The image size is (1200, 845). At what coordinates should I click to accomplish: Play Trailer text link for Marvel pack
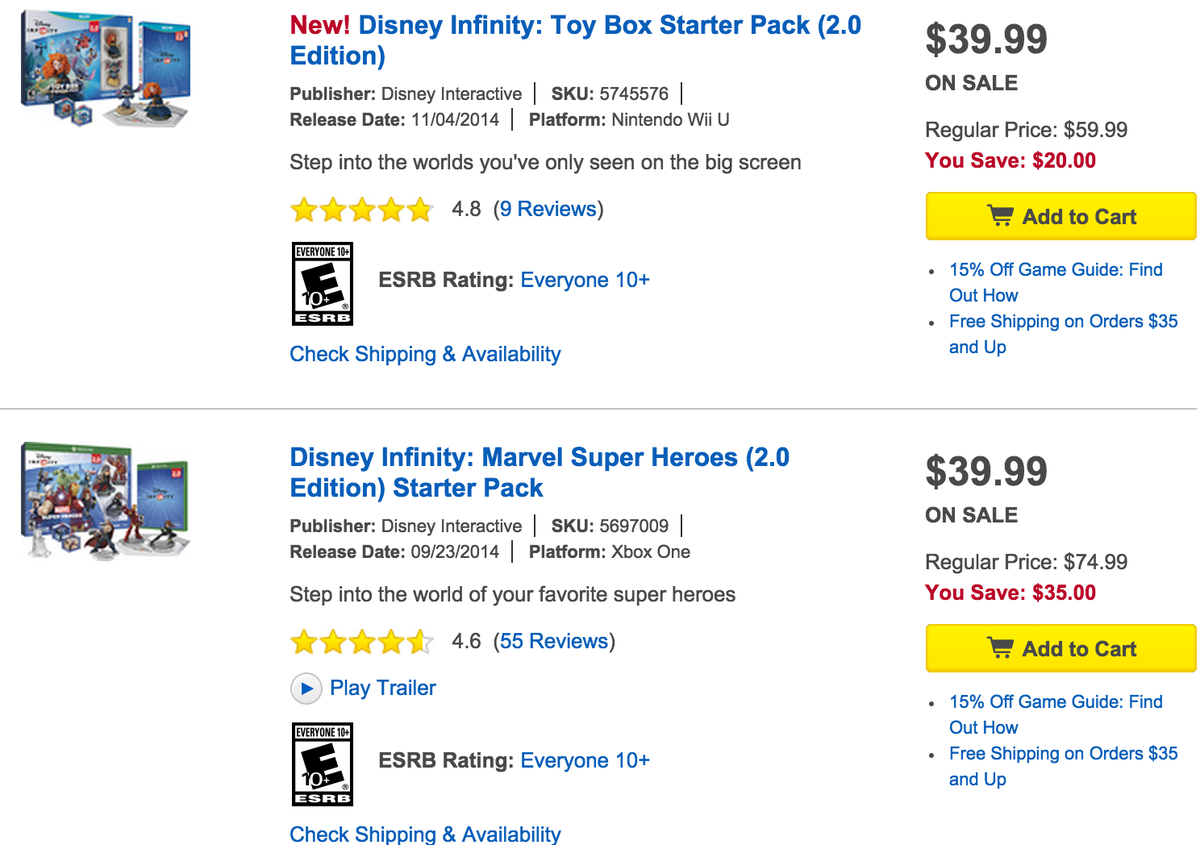click(x=383, y=688)
